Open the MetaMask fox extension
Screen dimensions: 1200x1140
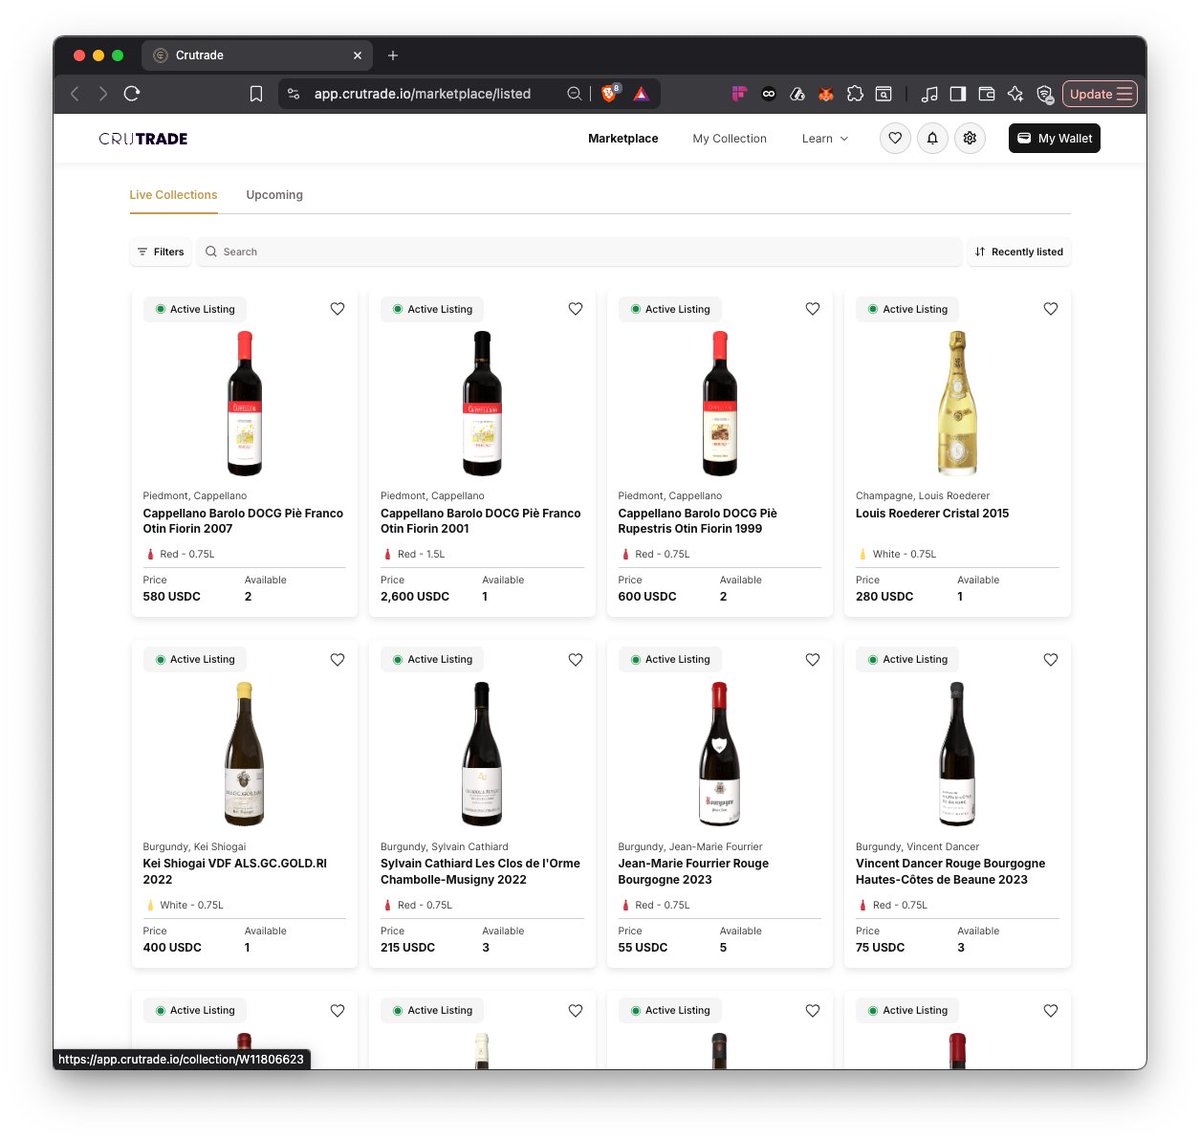click(x=826, y=94)
